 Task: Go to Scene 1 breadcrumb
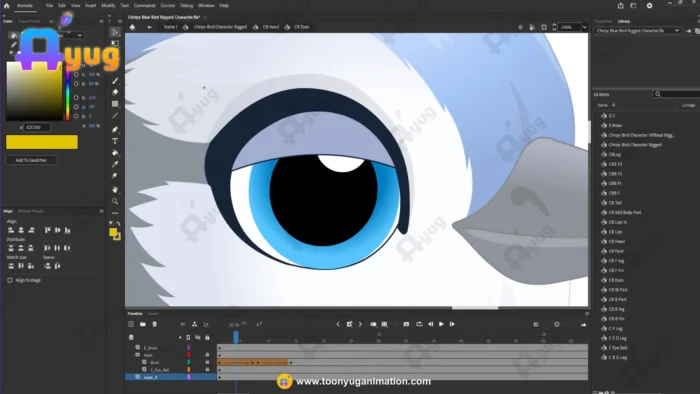coord(171,27)
